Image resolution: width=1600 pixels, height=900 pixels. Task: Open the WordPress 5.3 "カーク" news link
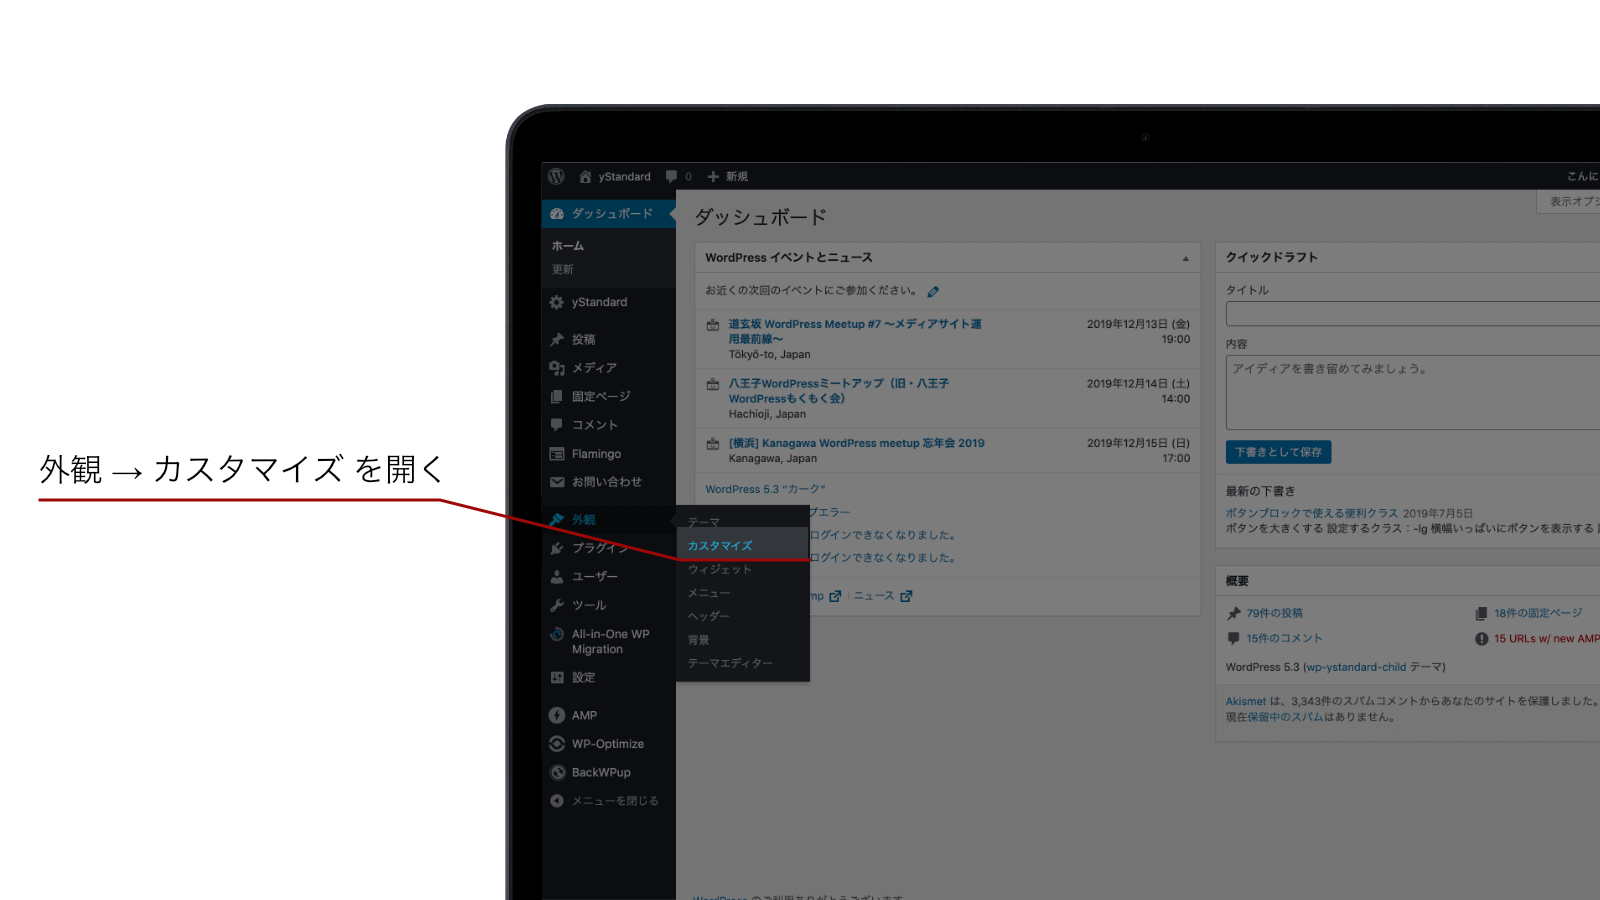coord(765,489)
